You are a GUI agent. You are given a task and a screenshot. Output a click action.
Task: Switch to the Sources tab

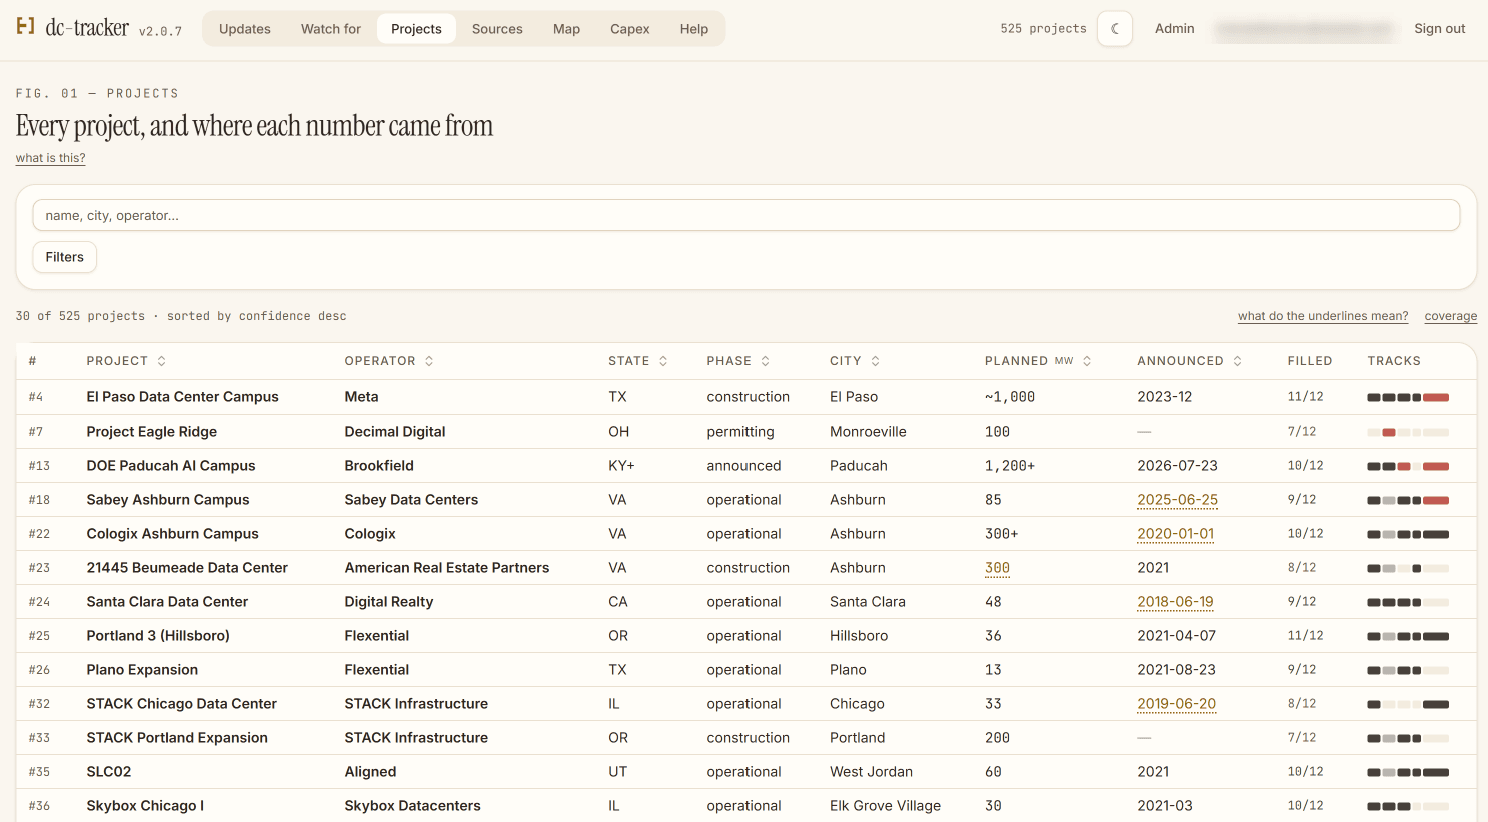point(497,29)
